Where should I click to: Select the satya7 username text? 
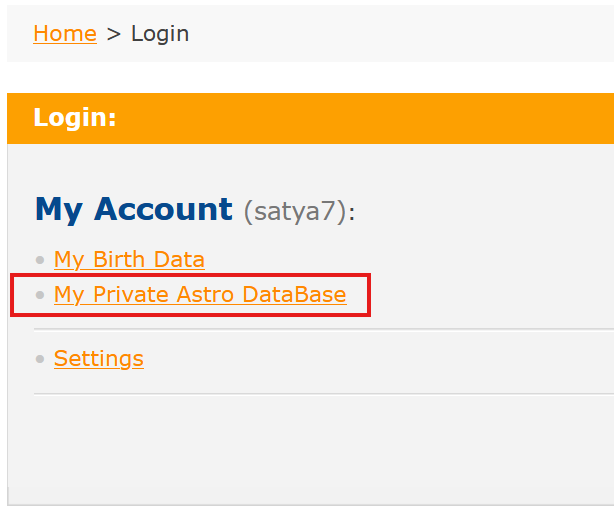[297, 212]
